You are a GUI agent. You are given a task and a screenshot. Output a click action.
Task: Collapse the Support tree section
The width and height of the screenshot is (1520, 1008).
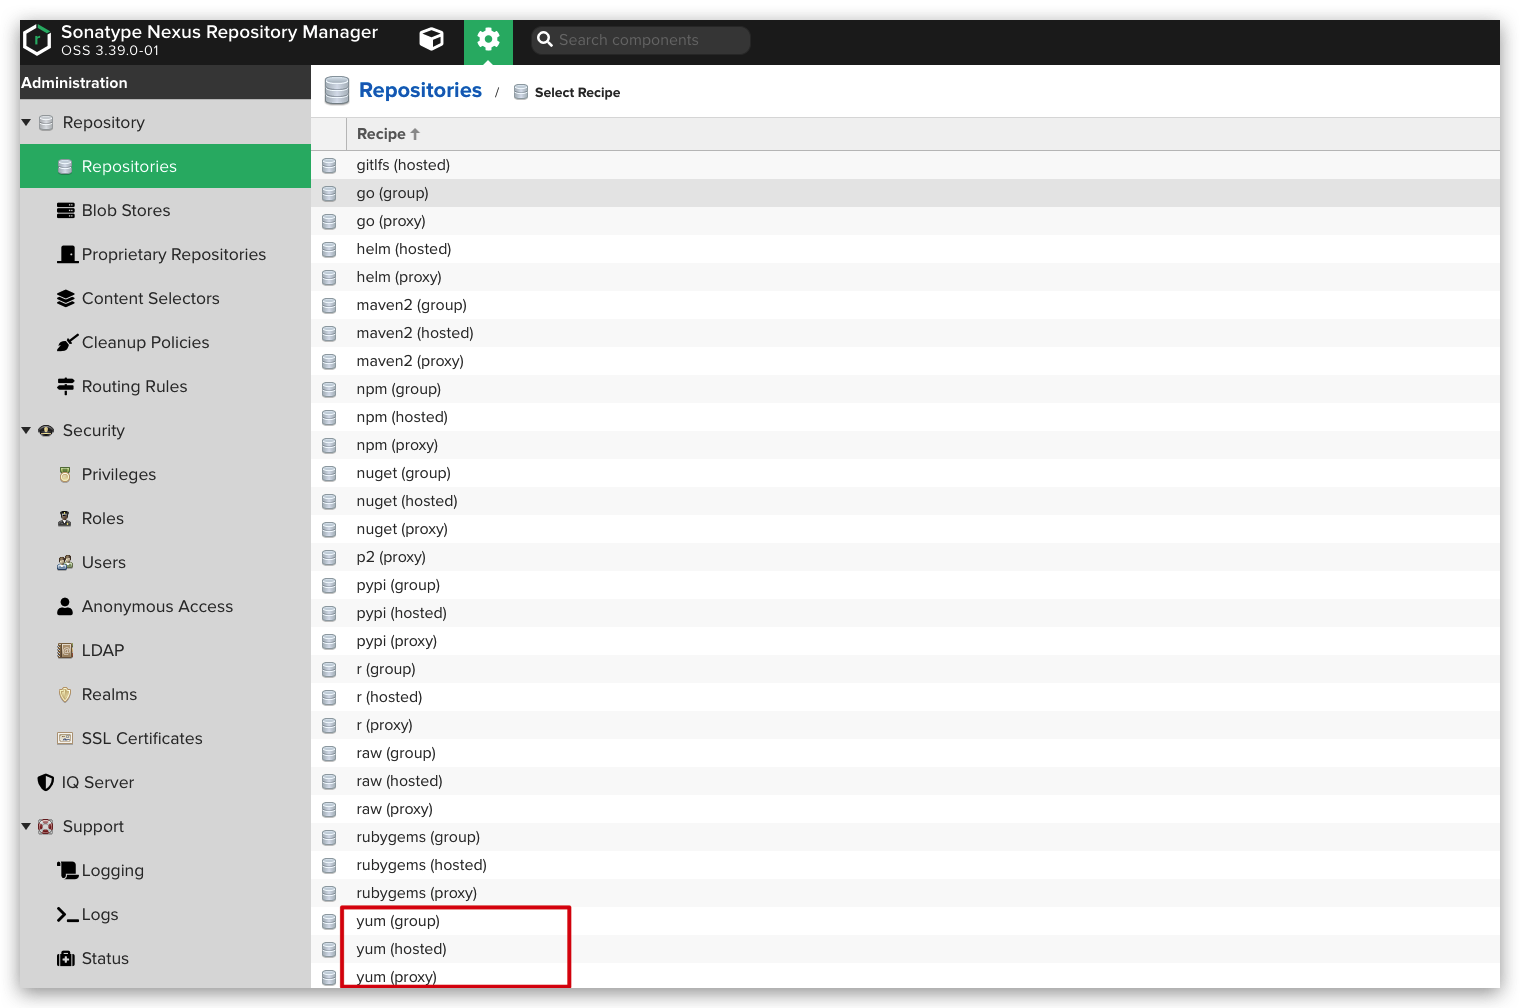pyautogui.click(x=27, y=827)
